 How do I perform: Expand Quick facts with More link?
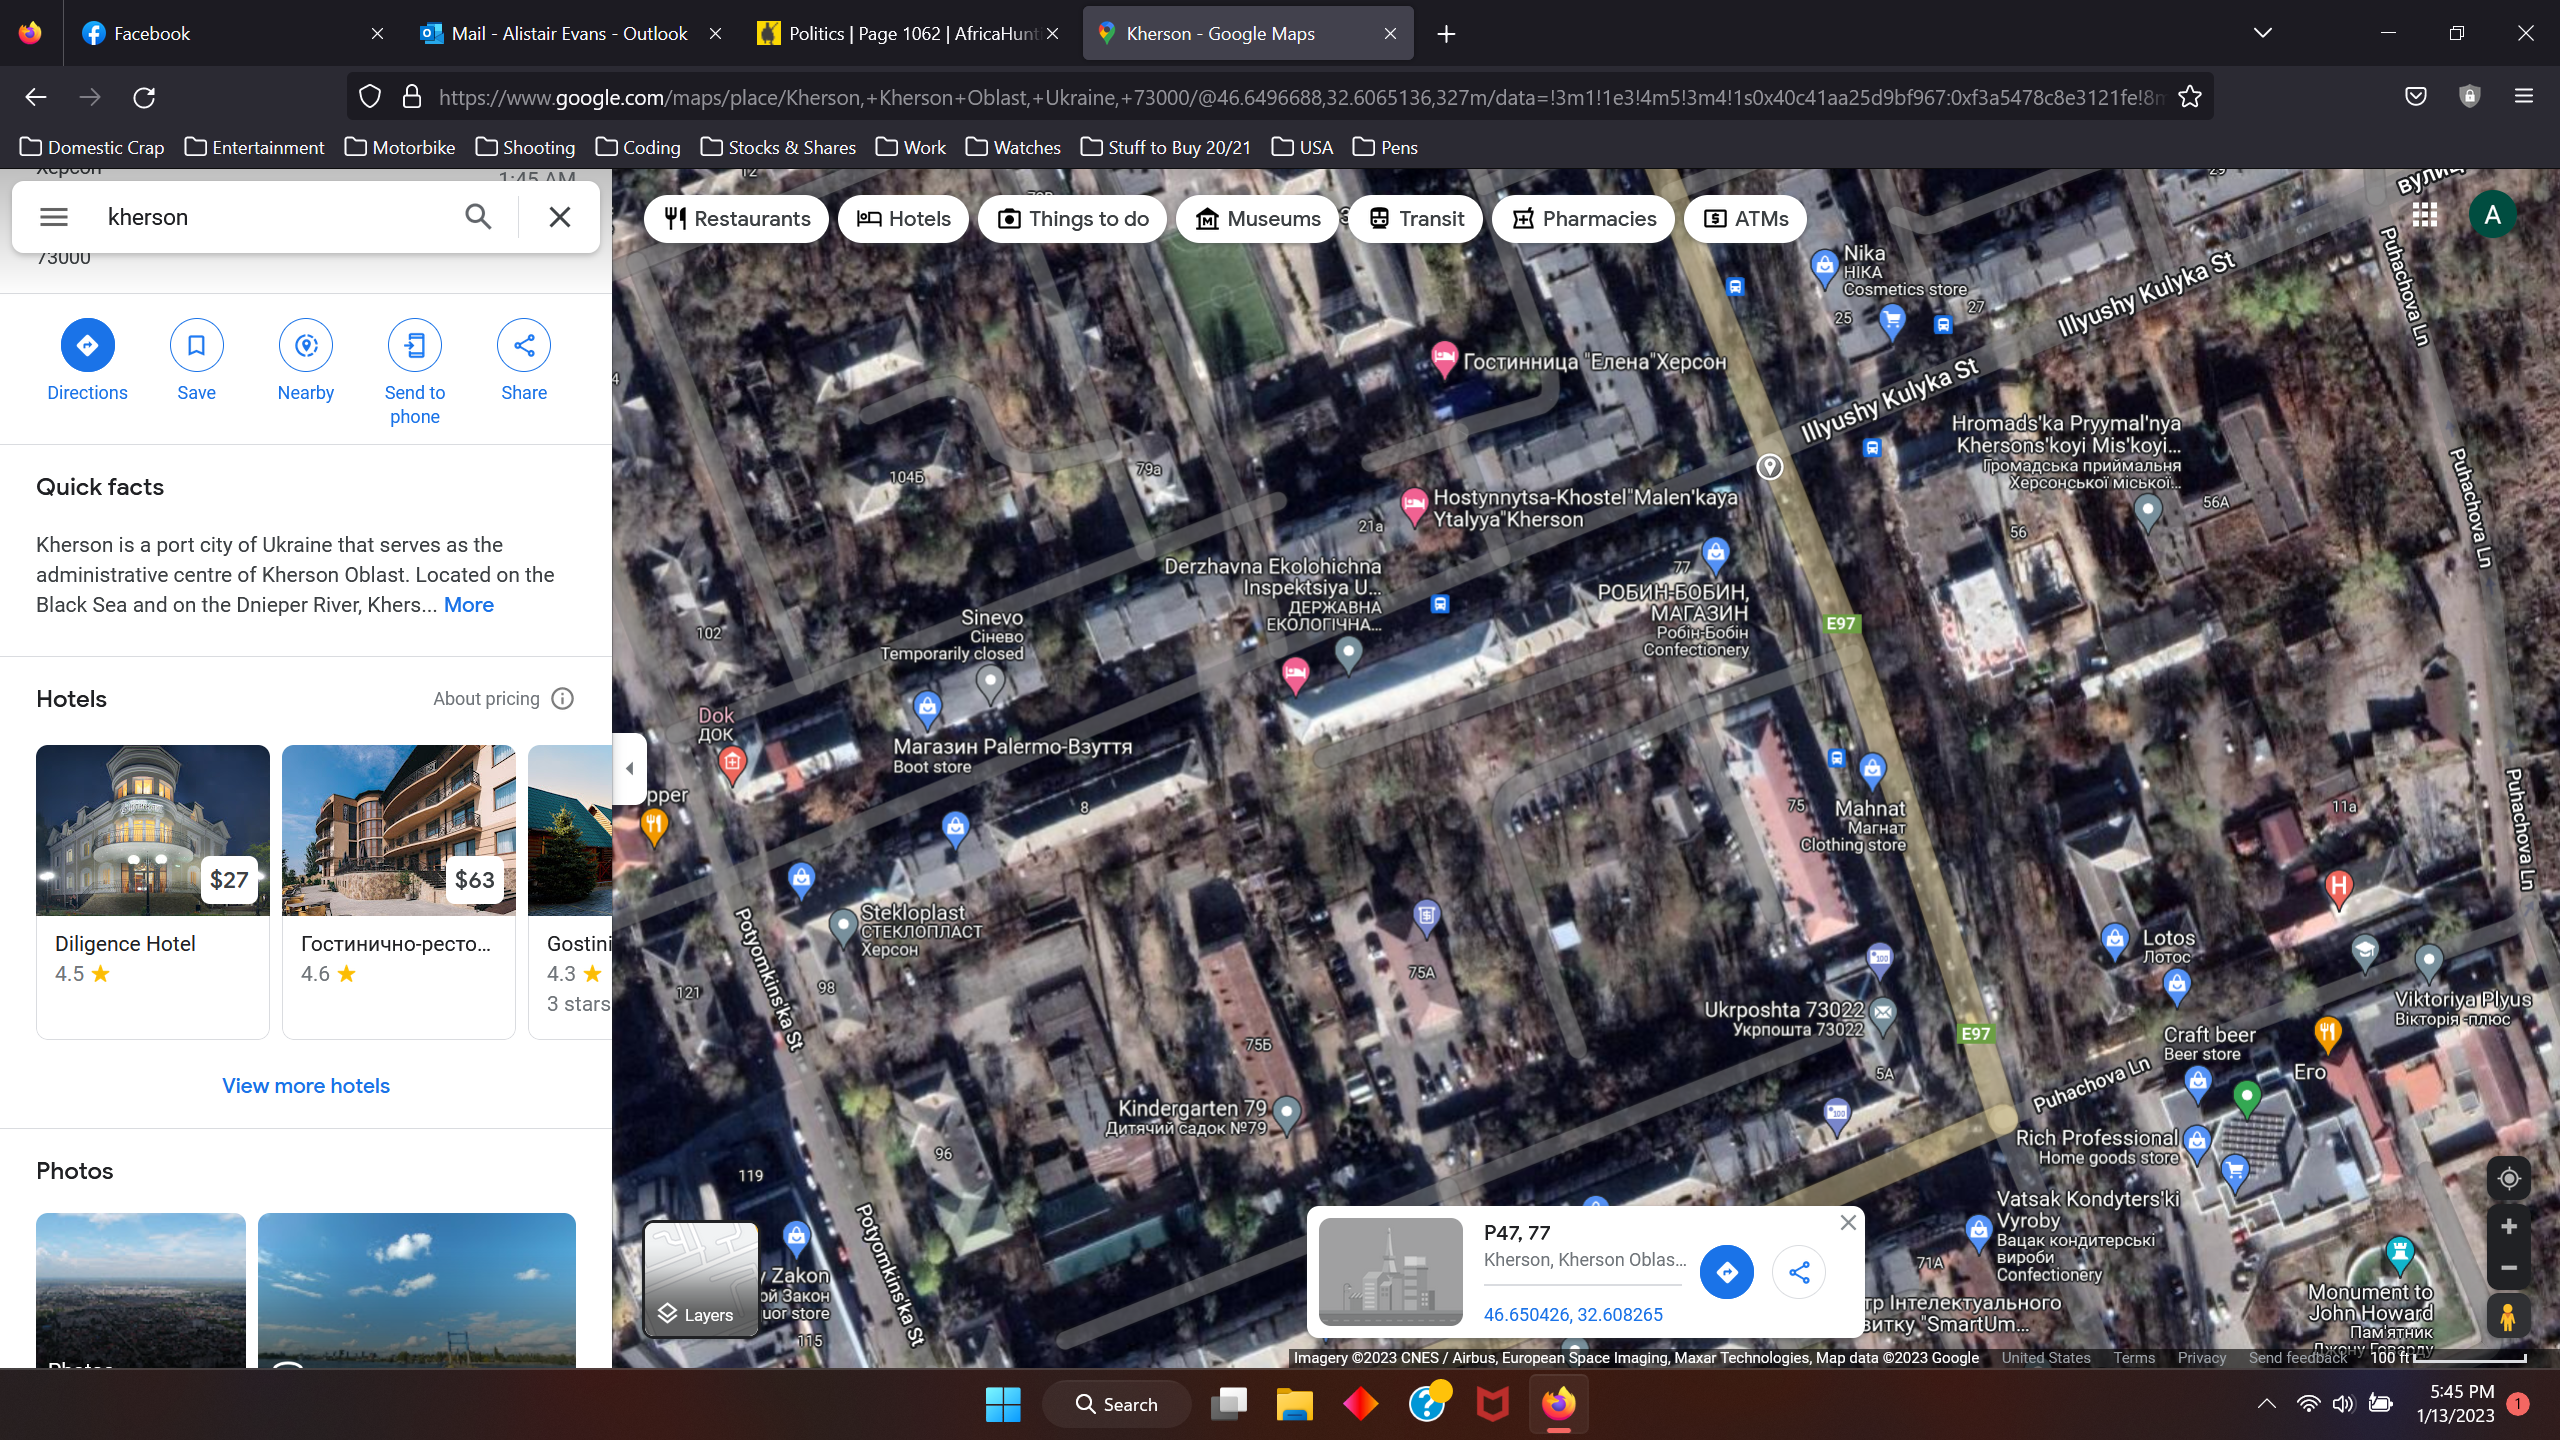coord(468,605)
